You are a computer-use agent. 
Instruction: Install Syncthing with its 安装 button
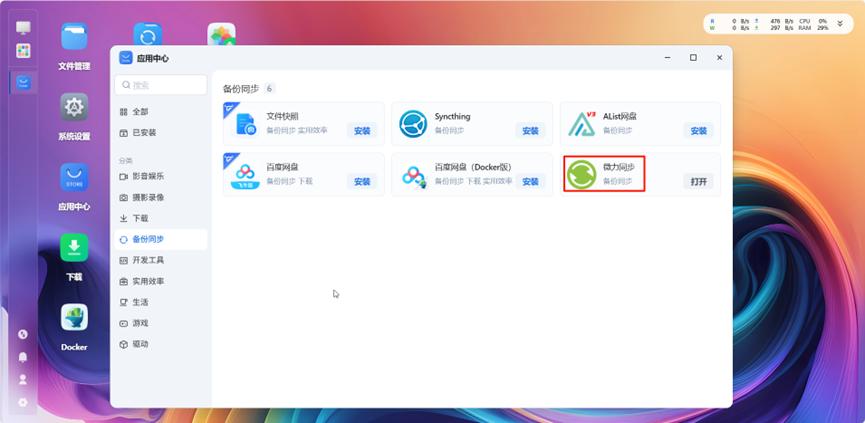[530, 131]
